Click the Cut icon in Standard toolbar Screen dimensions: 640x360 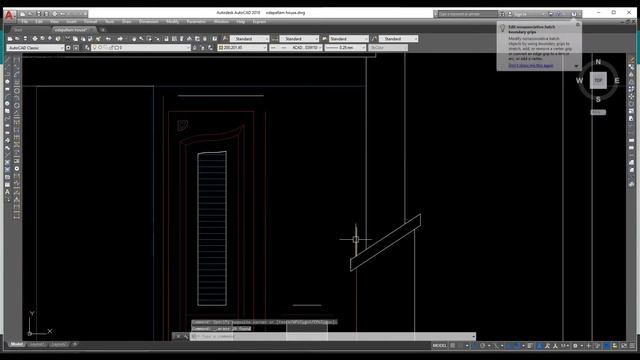pos(67,39)
